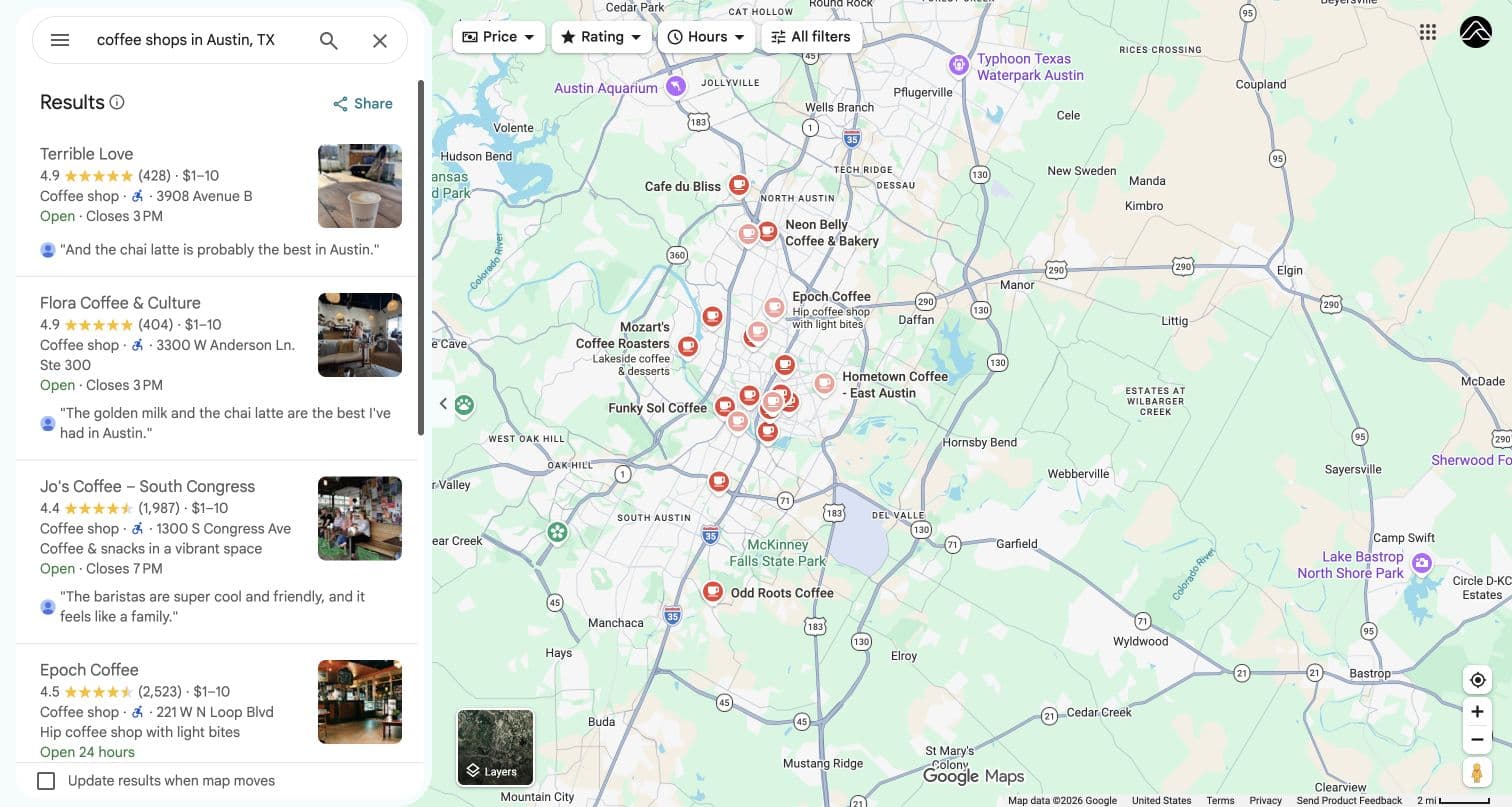Click the coffee pin near South Austin

(718, 482)
